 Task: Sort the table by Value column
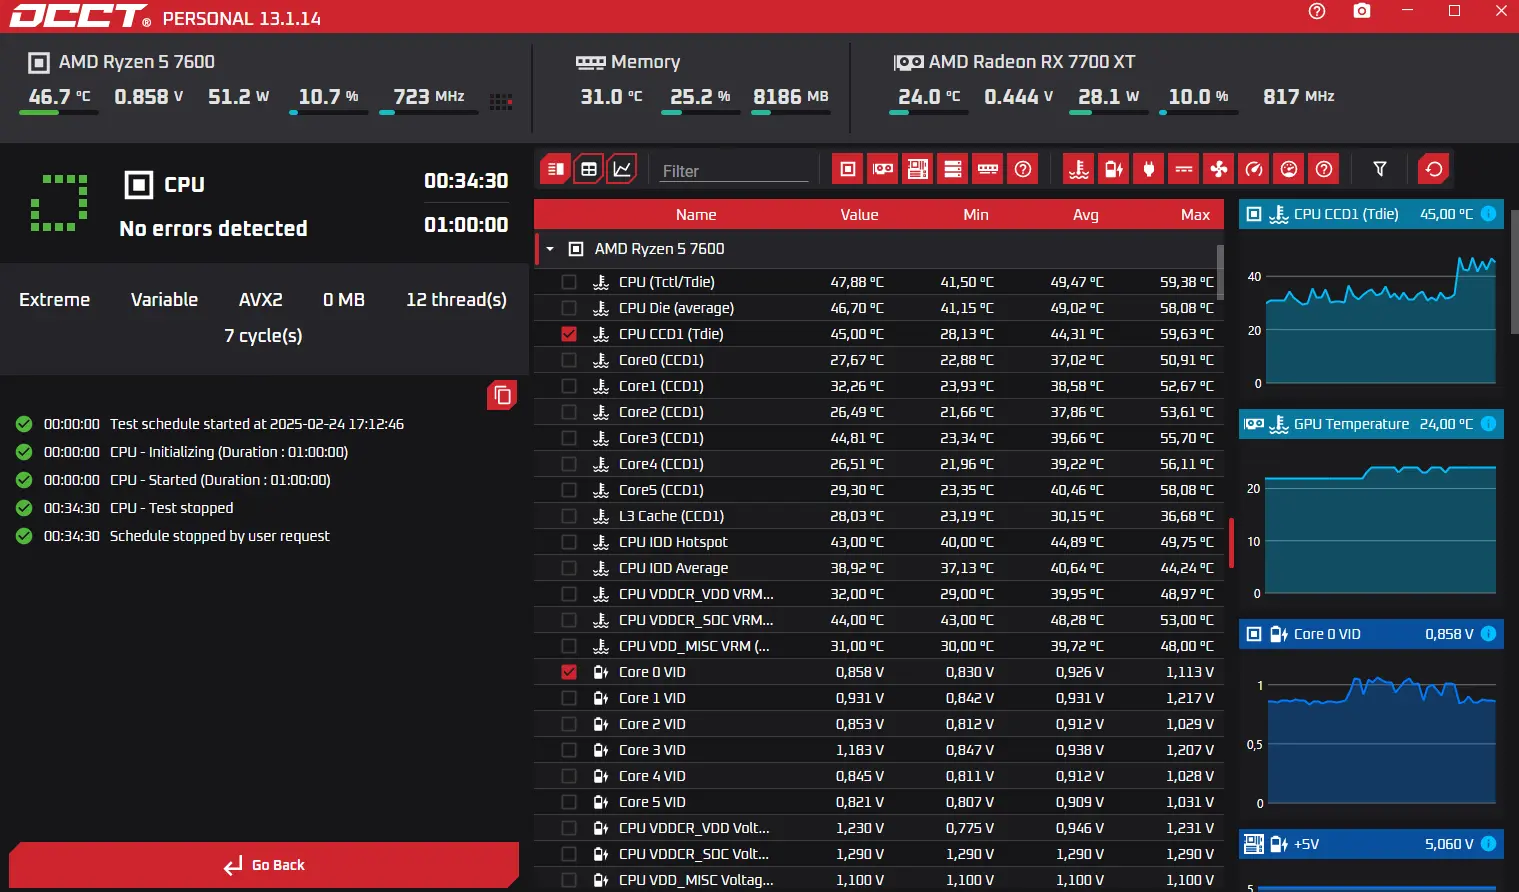(859, 215)
